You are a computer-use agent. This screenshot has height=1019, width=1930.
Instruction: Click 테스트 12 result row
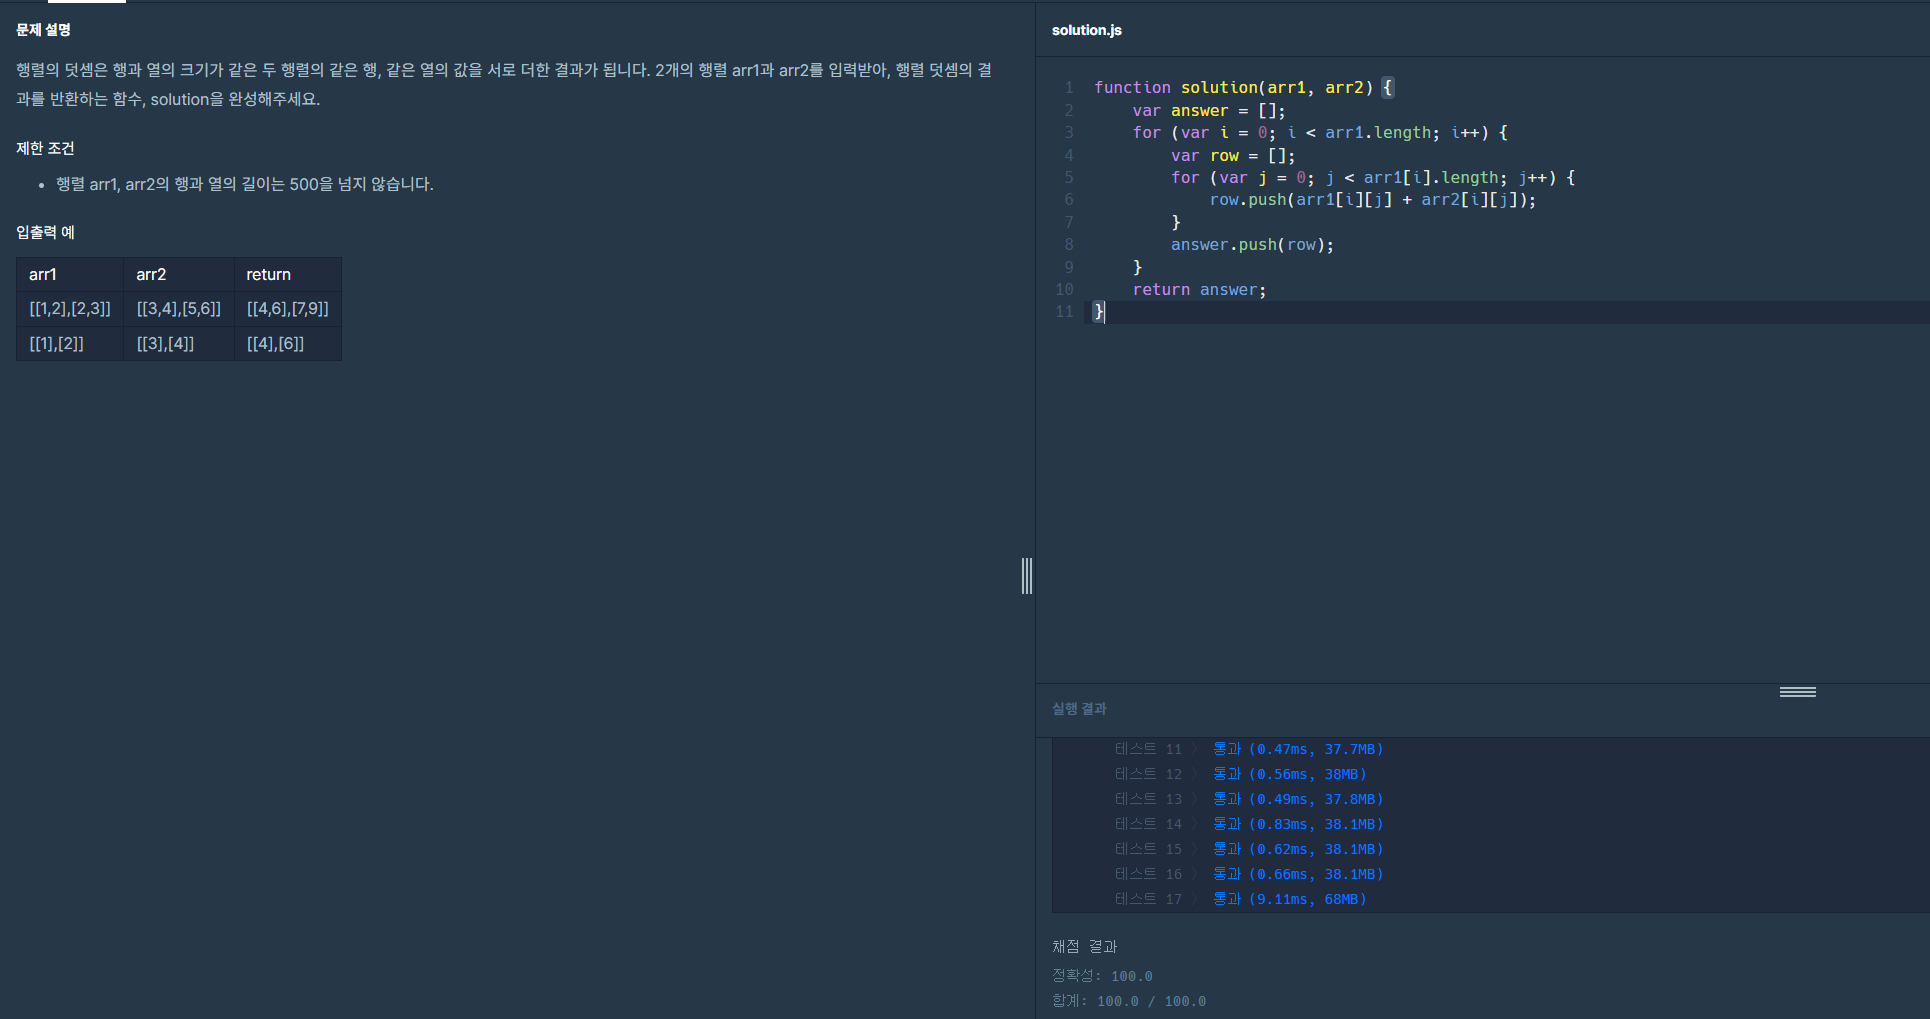tap(1240, 774)
